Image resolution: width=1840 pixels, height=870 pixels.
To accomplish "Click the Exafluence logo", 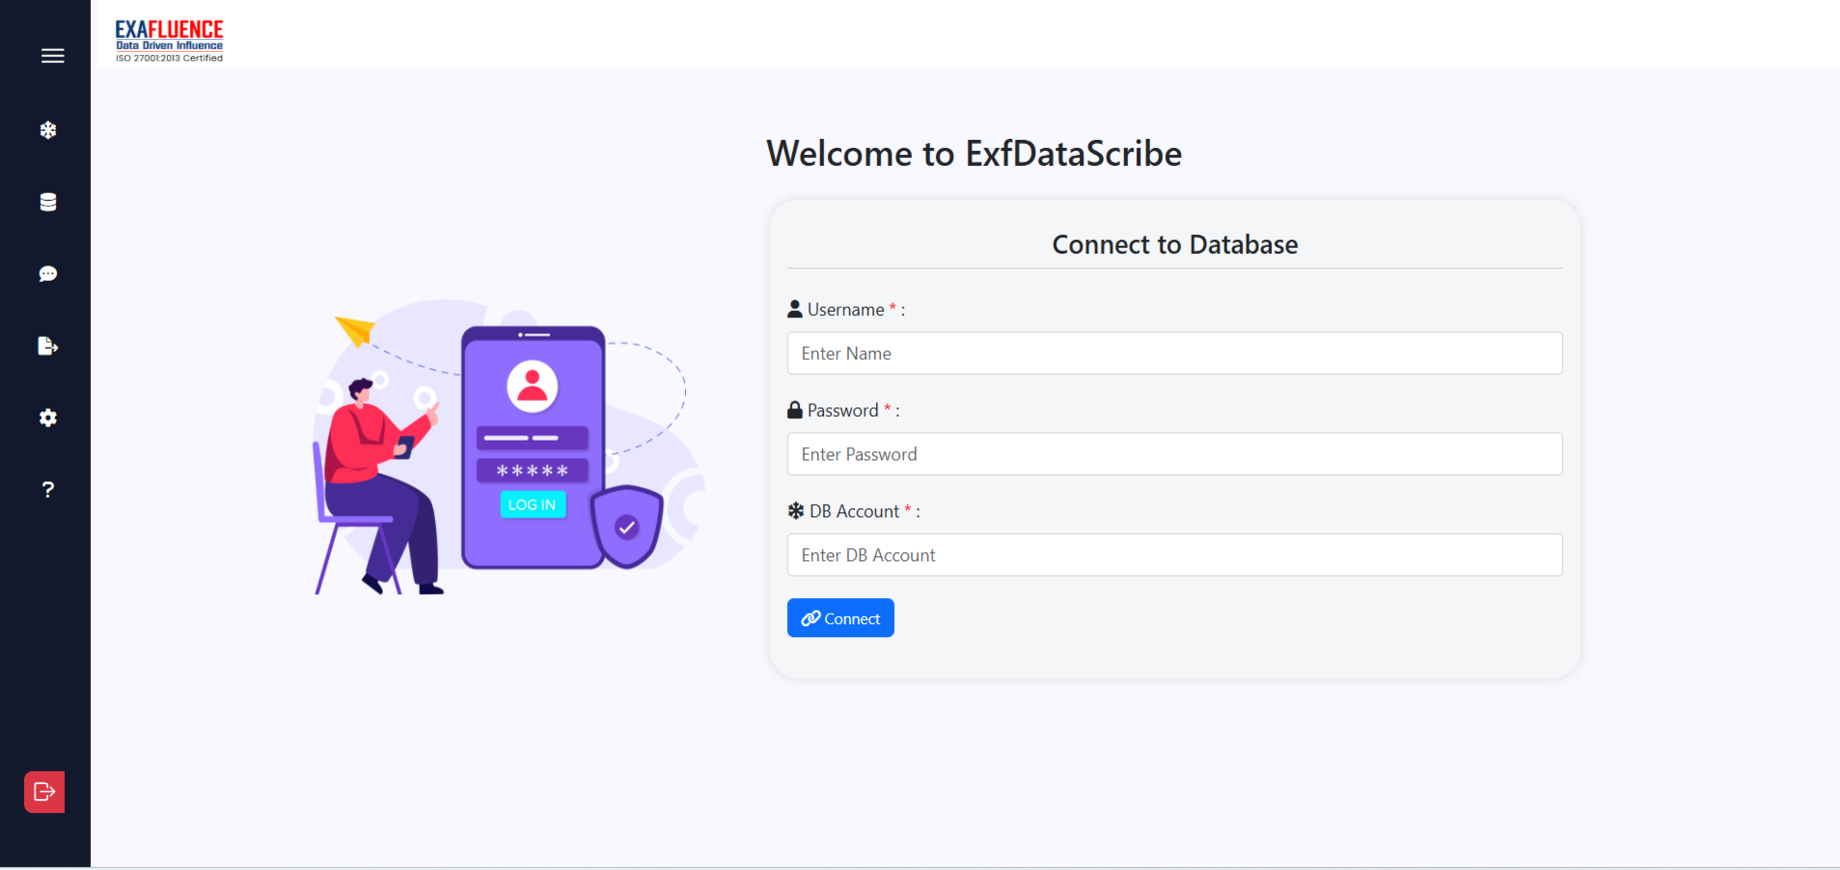I will click(169, 41).
